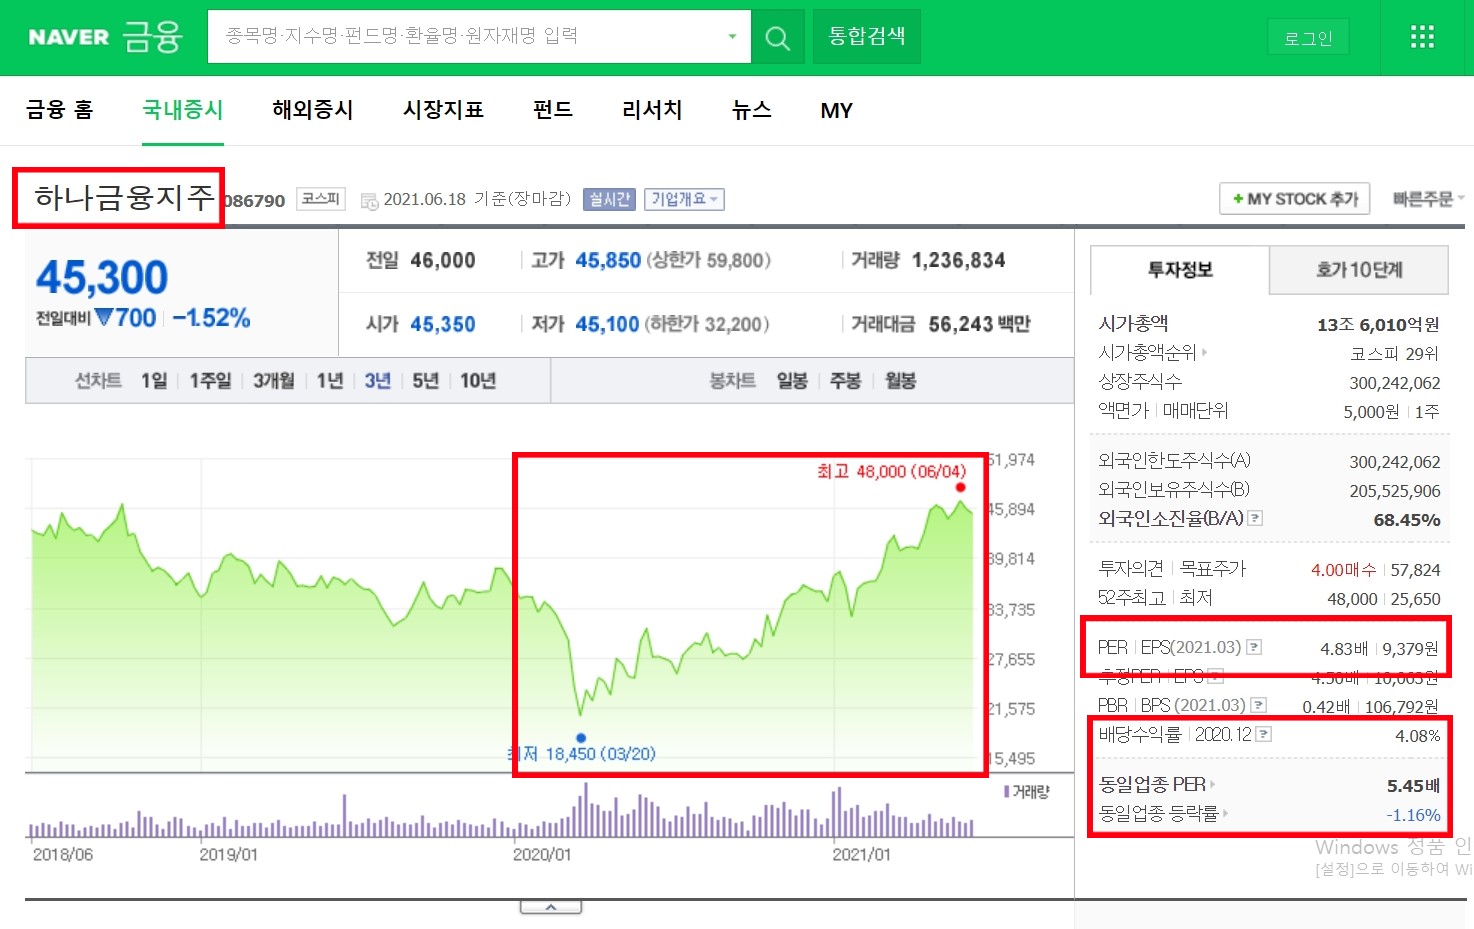The height and width of the screenshot is (929, 1474).
Task: Switch chart to 봉차트 candlestick mode
Action: click(x=731, y=380)
